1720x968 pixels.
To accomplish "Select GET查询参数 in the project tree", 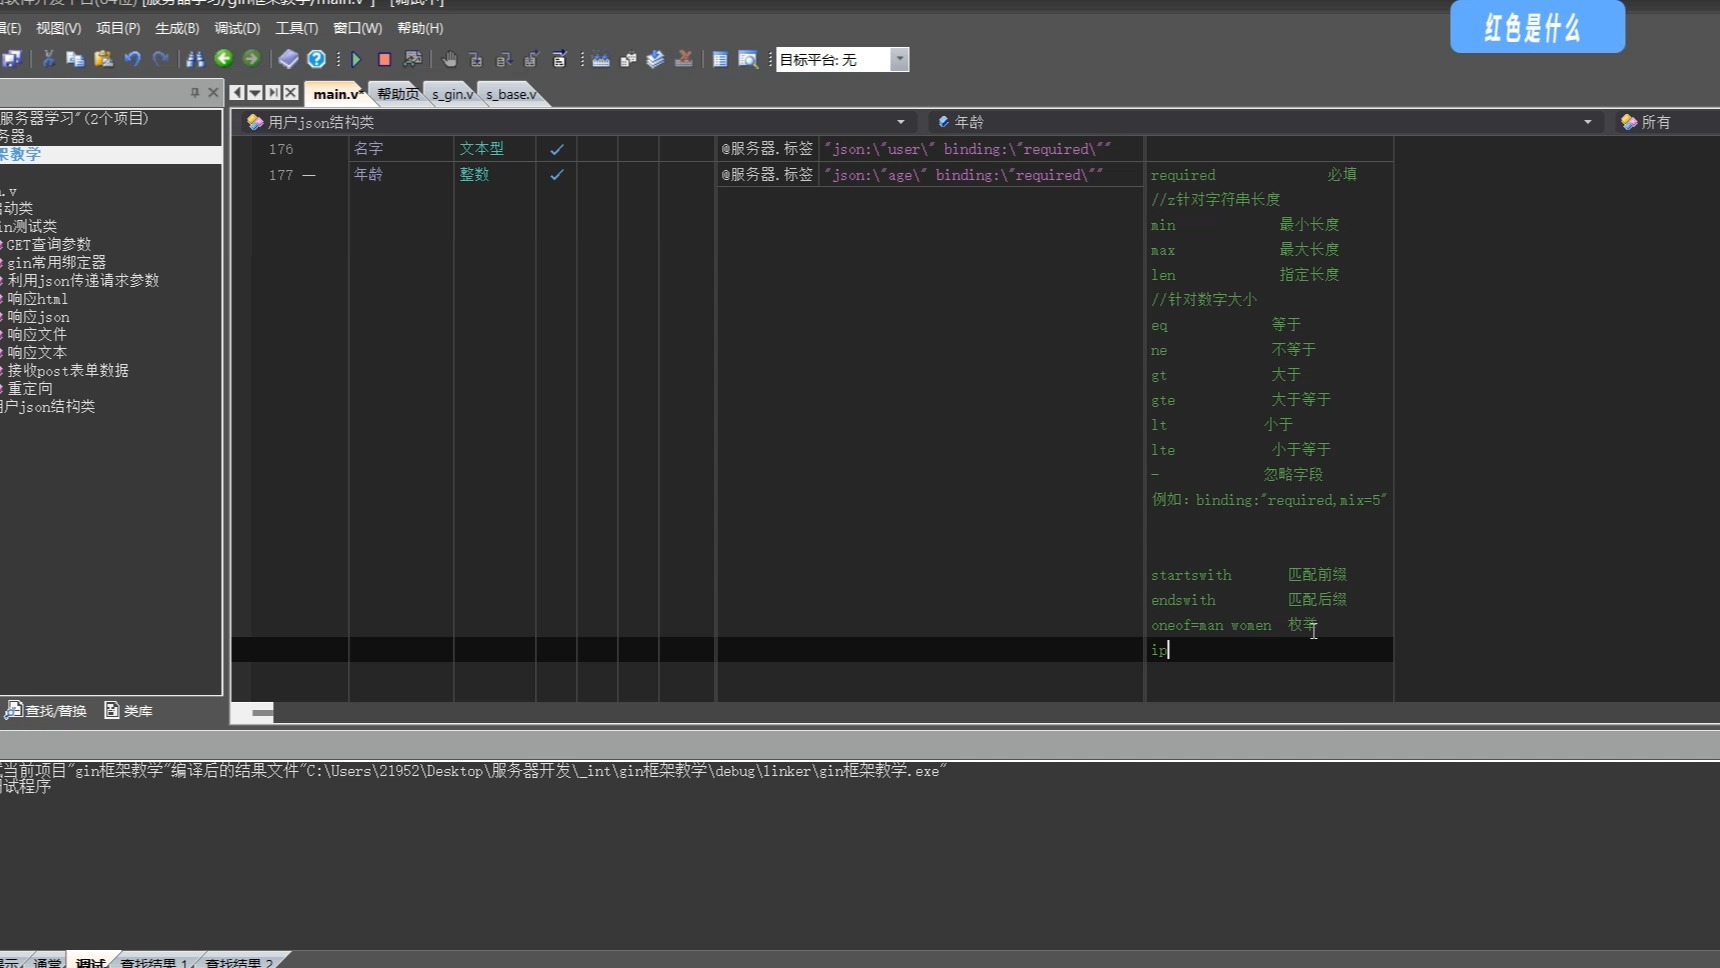I will click(x=49, y=244).
